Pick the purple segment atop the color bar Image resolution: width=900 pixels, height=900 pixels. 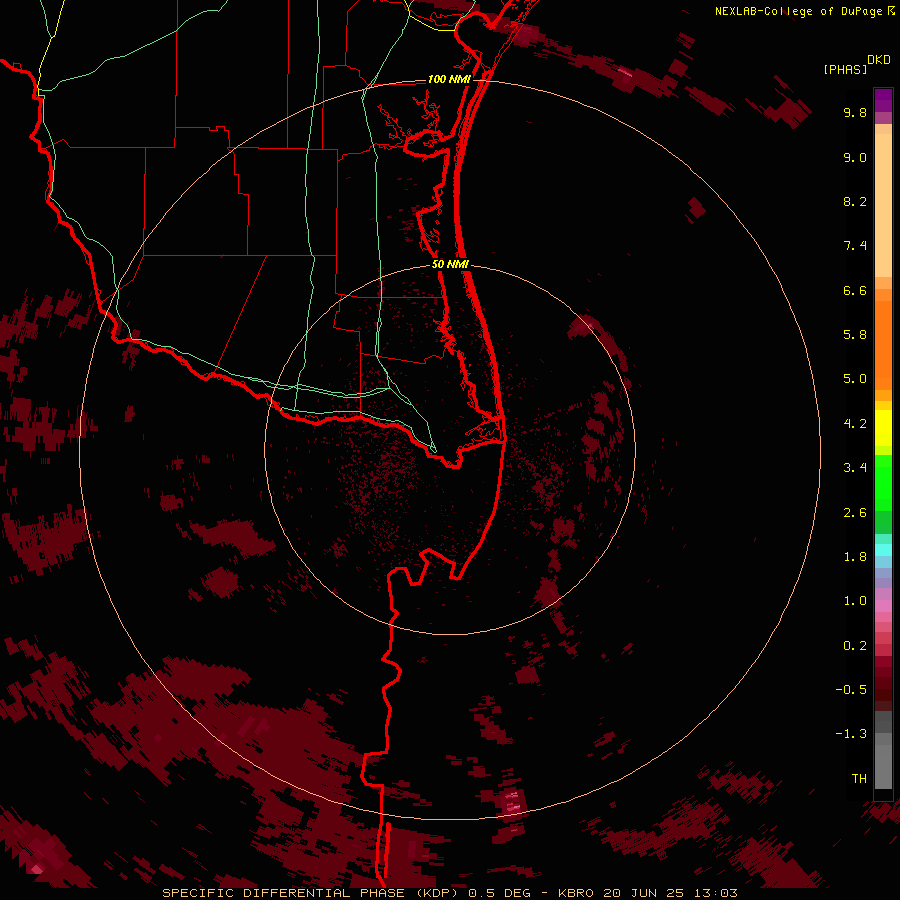point(883,100)
